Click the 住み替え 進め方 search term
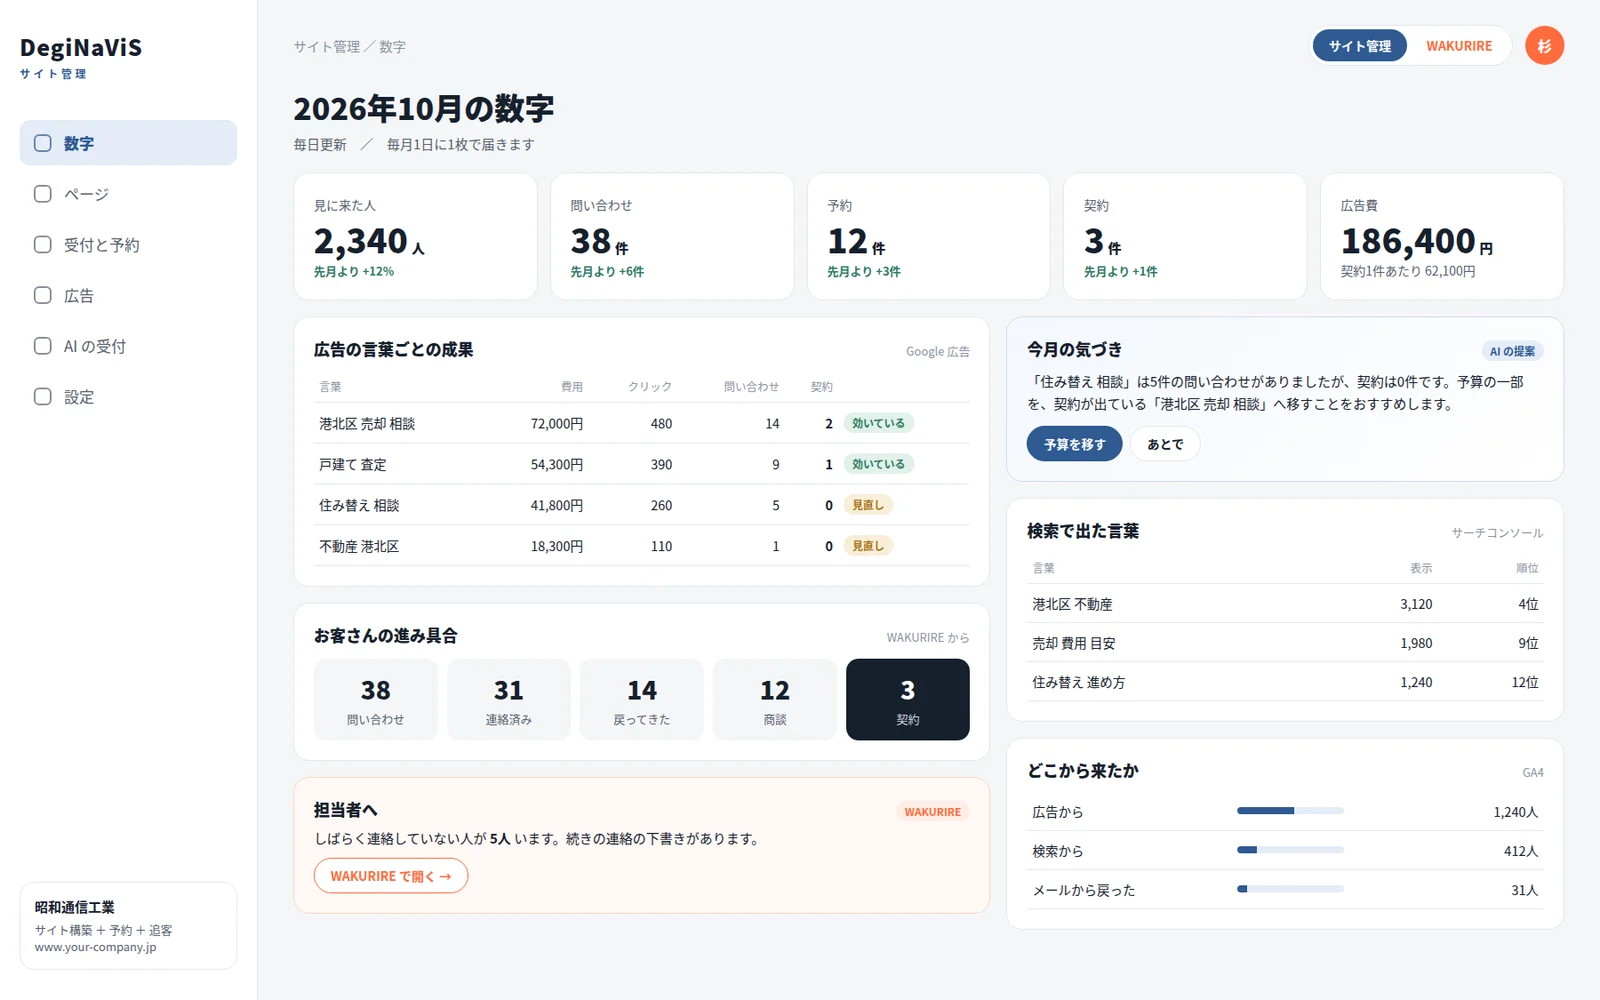Image resolution: width=1600 pixels, height=1000 pixels. tap(1079, 682)
